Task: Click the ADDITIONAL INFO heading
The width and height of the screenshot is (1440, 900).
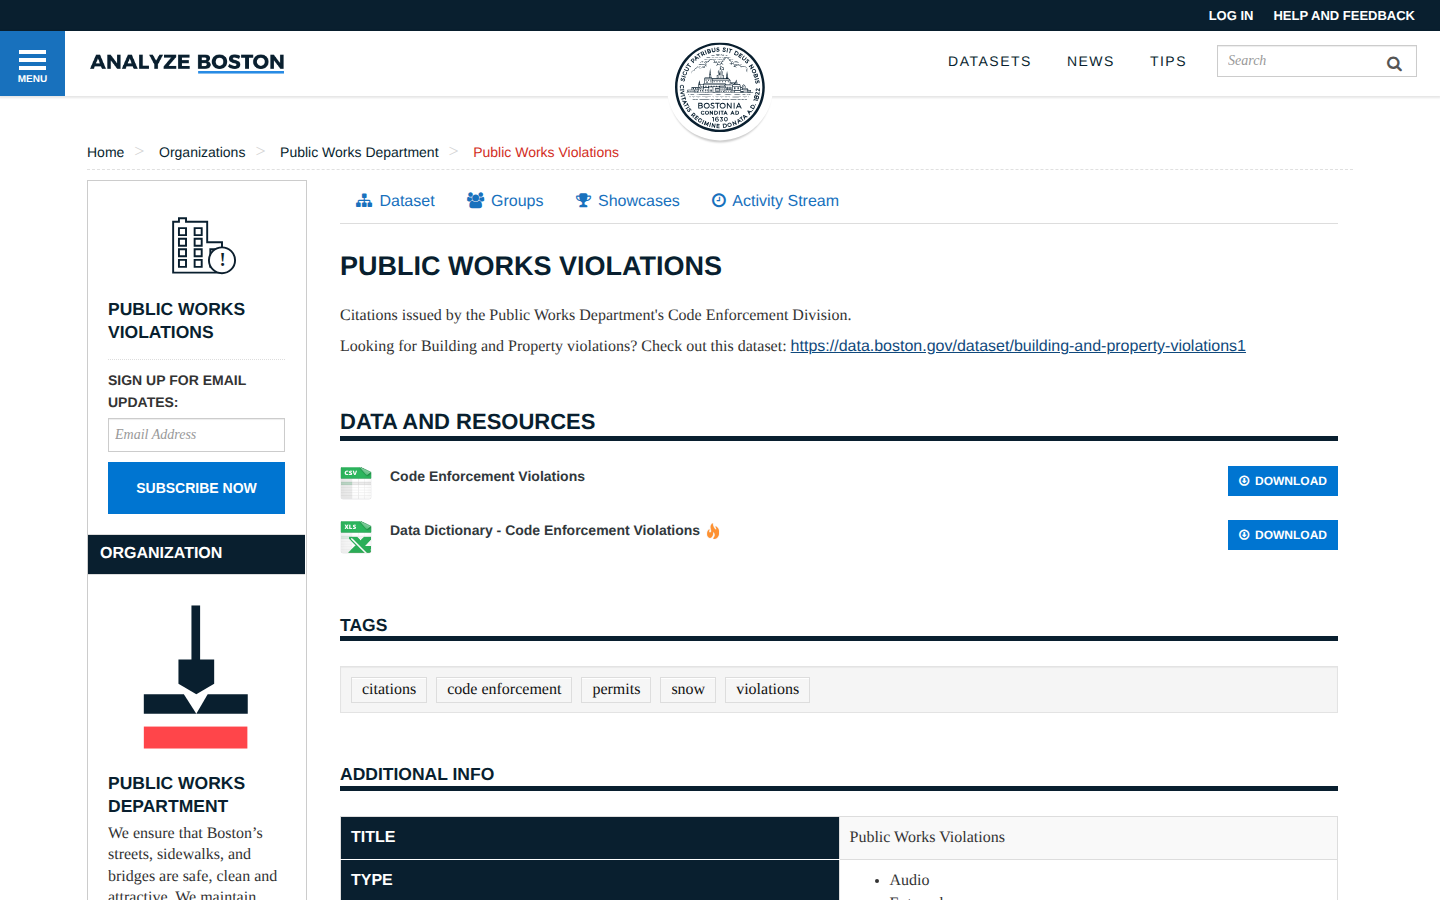Action: click(417, 774)
